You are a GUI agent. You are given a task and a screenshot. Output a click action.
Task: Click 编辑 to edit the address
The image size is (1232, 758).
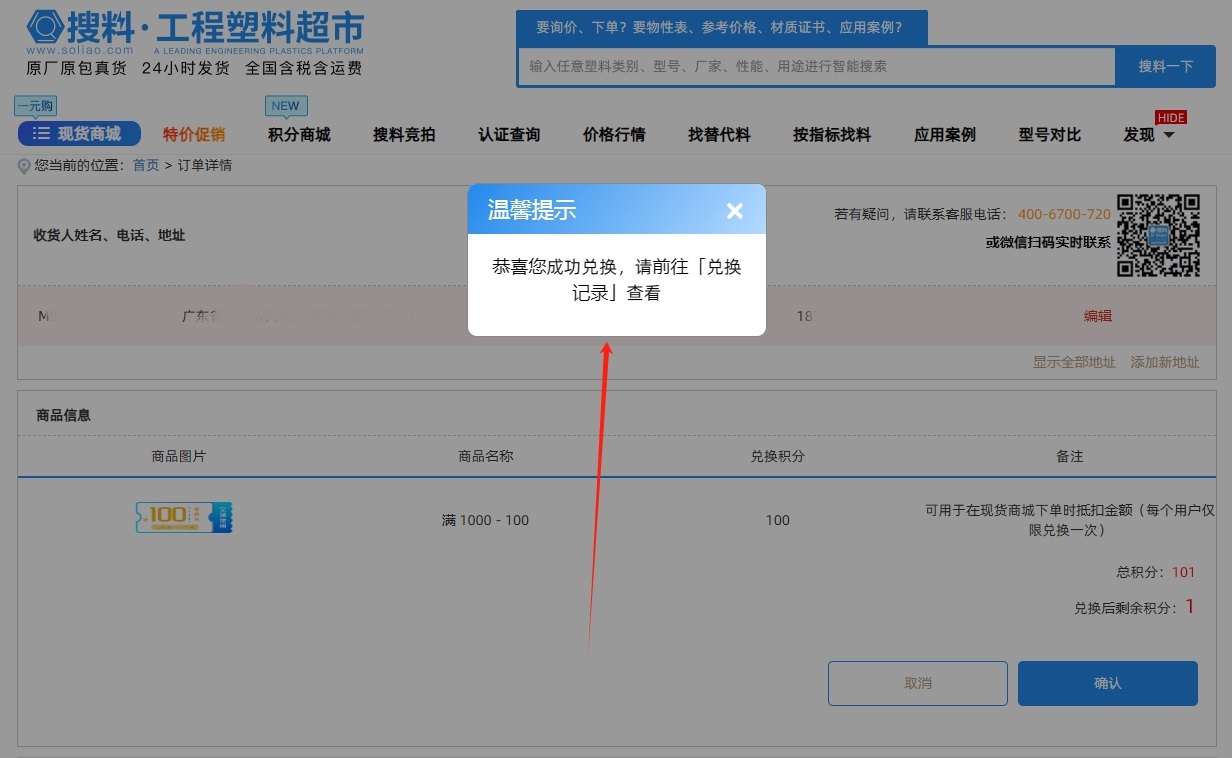1098,316
